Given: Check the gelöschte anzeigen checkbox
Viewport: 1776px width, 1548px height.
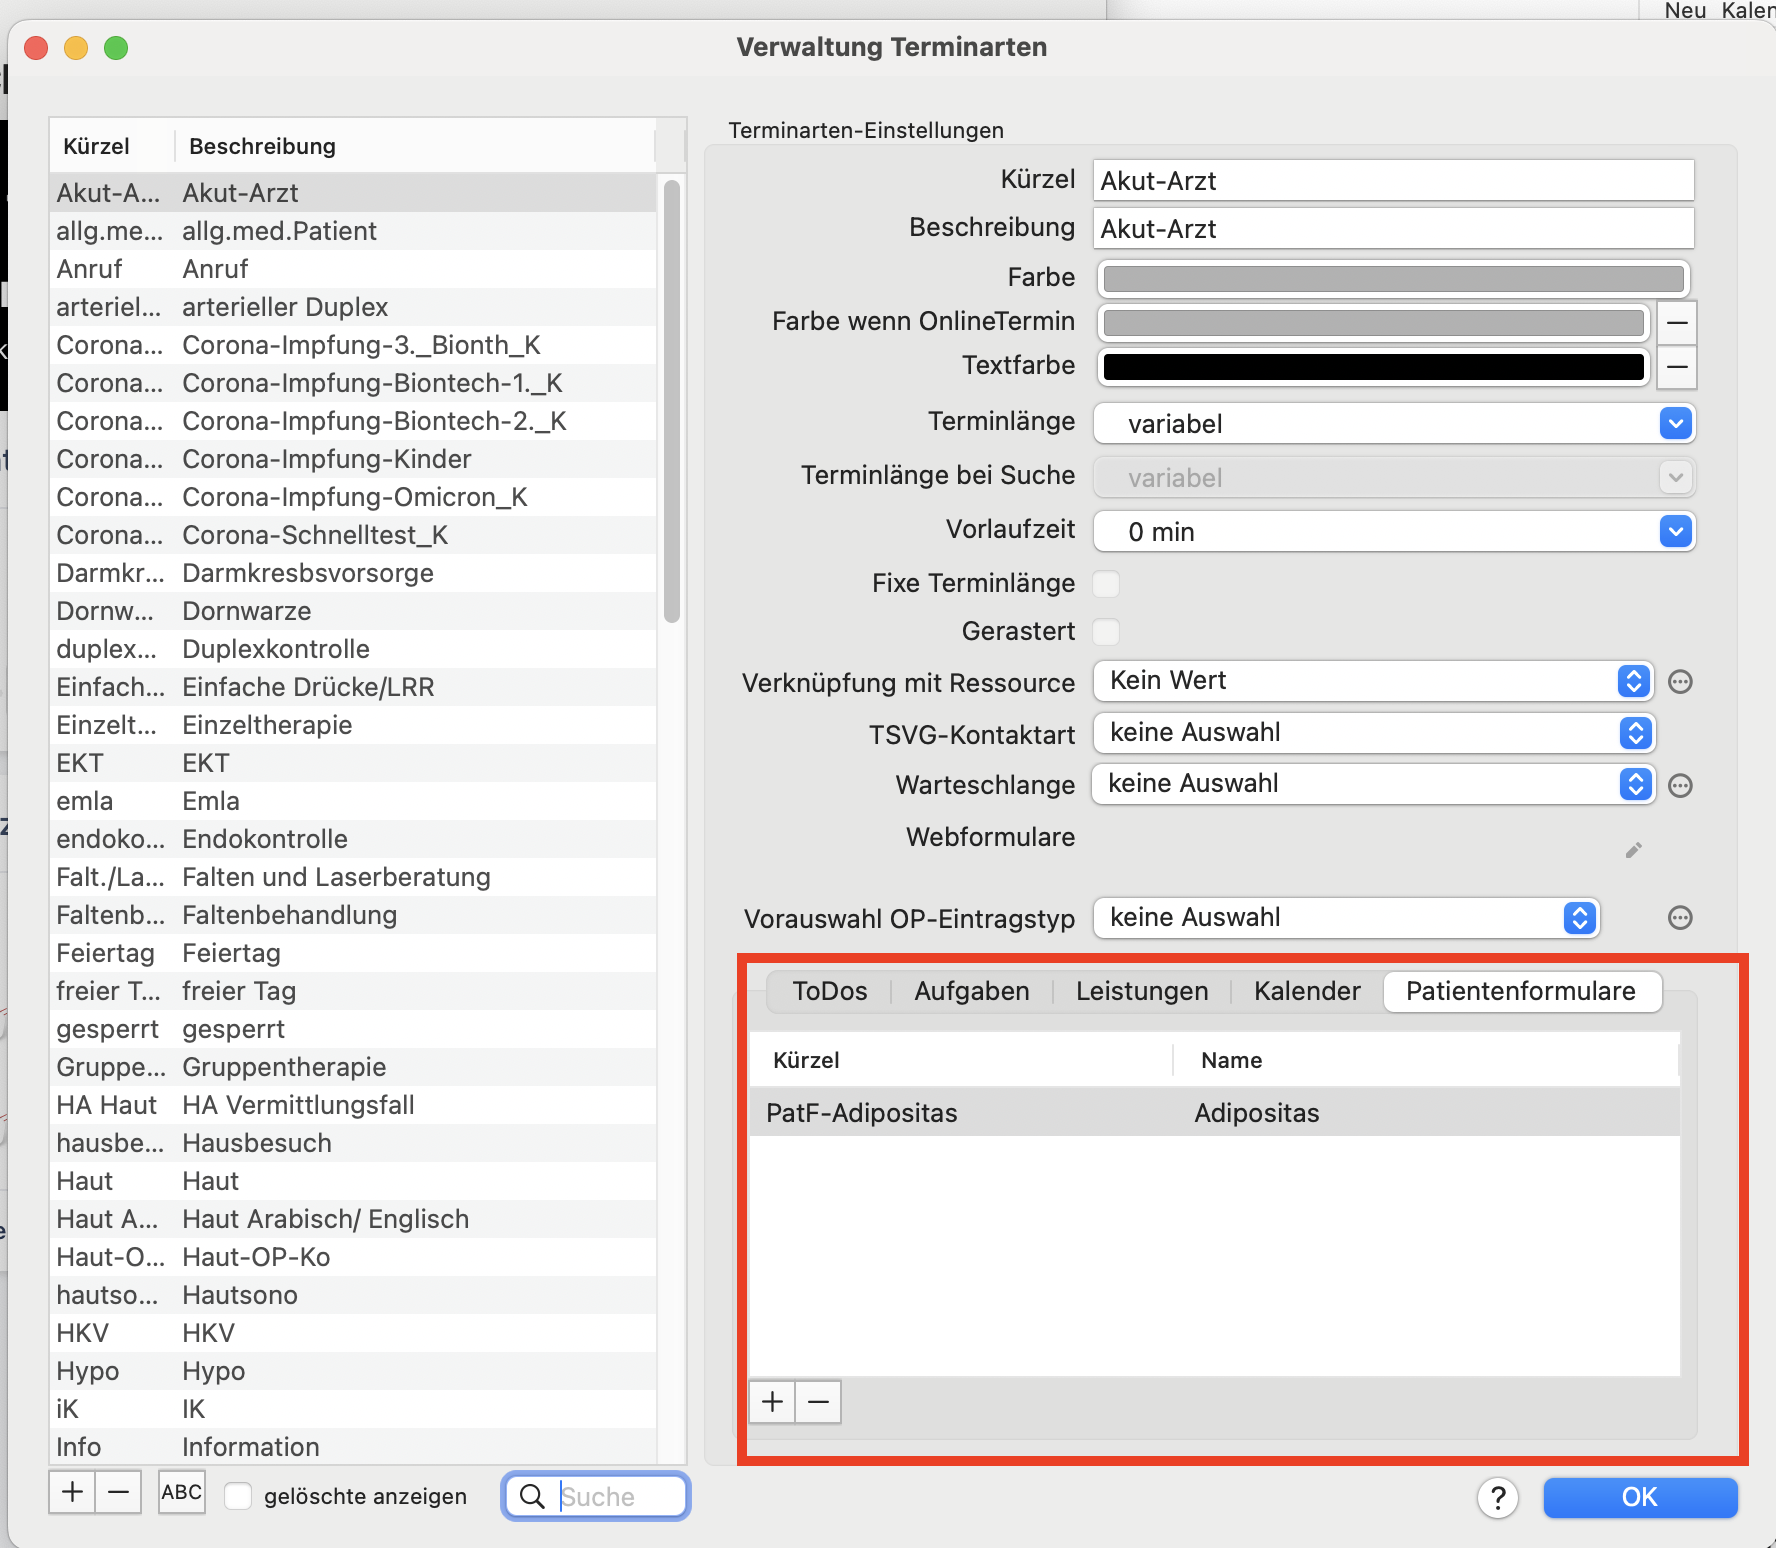Looking at the screenshot, I should coord(238,1496).
